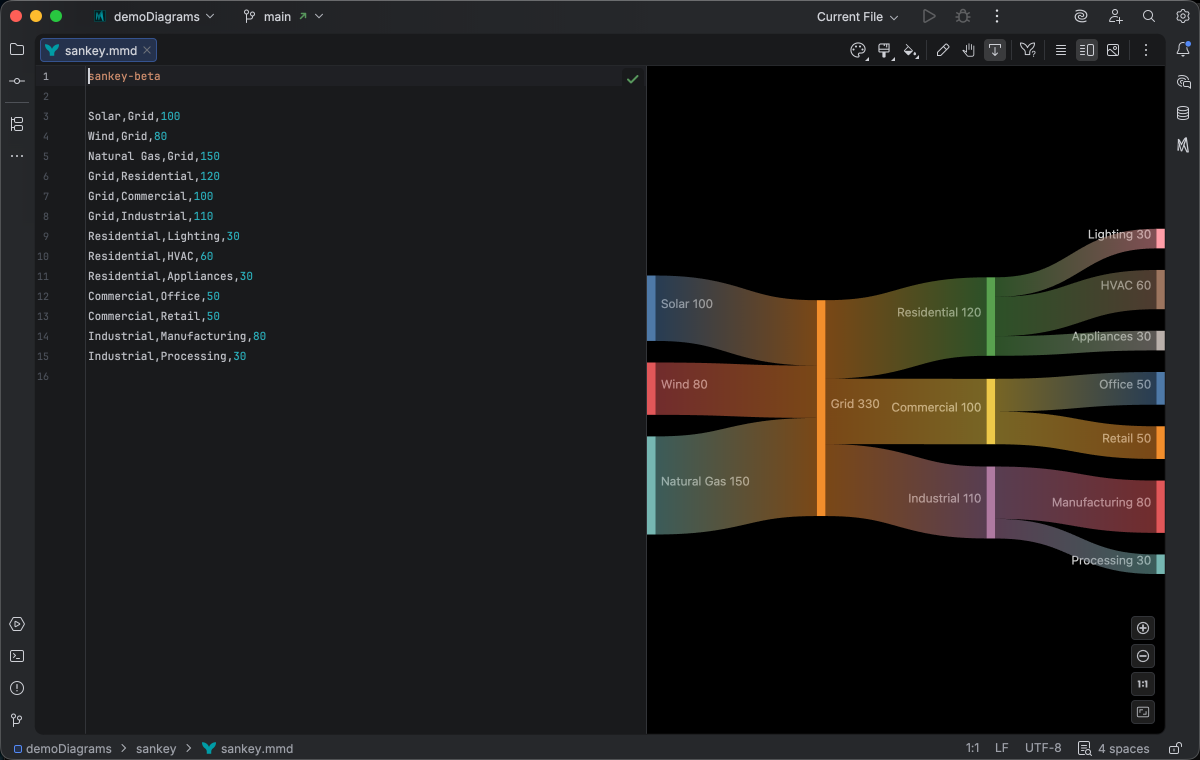The image size is (1200, 760).
Task: Open the 1:1 caret position indicator
Action: click(972, 748)
